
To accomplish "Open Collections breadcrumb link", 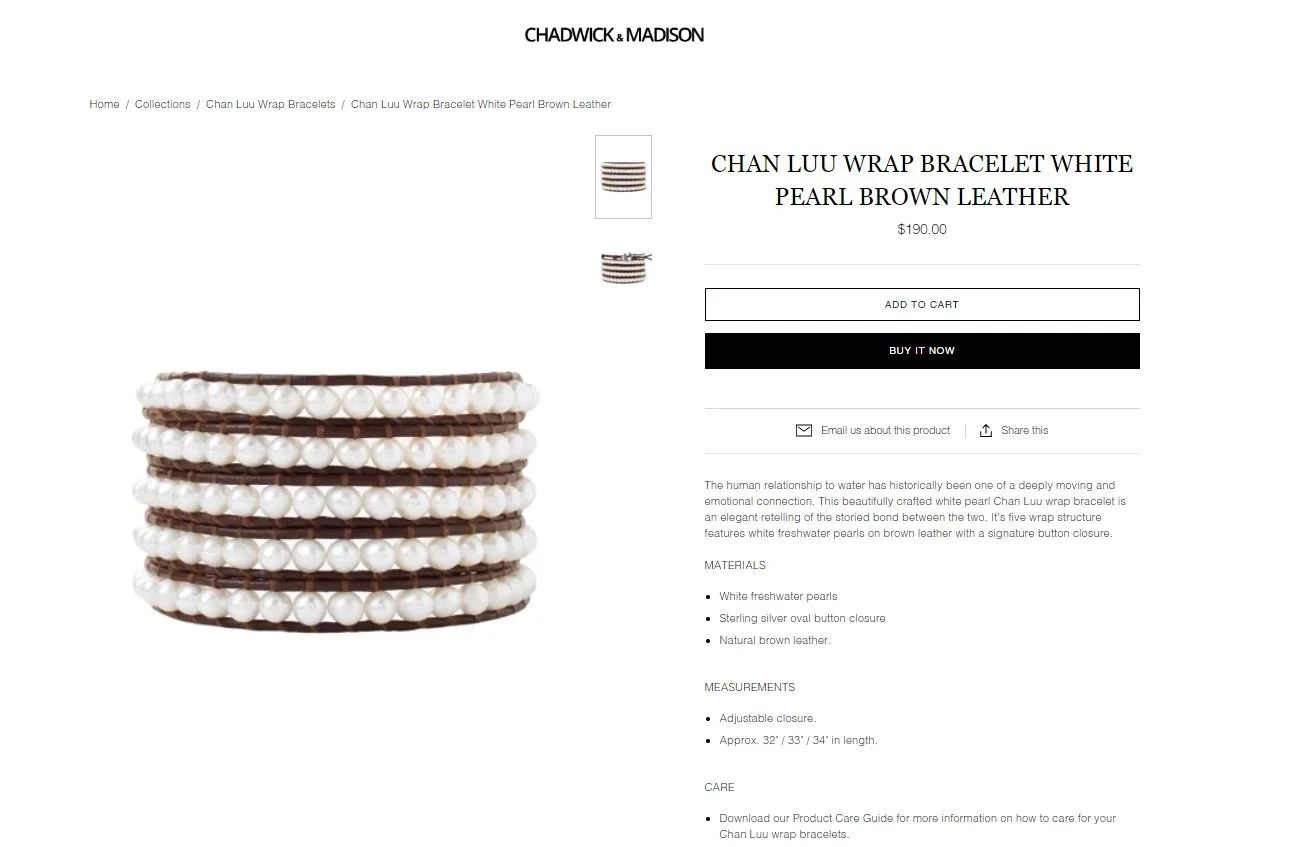I will tap(162, 104).
